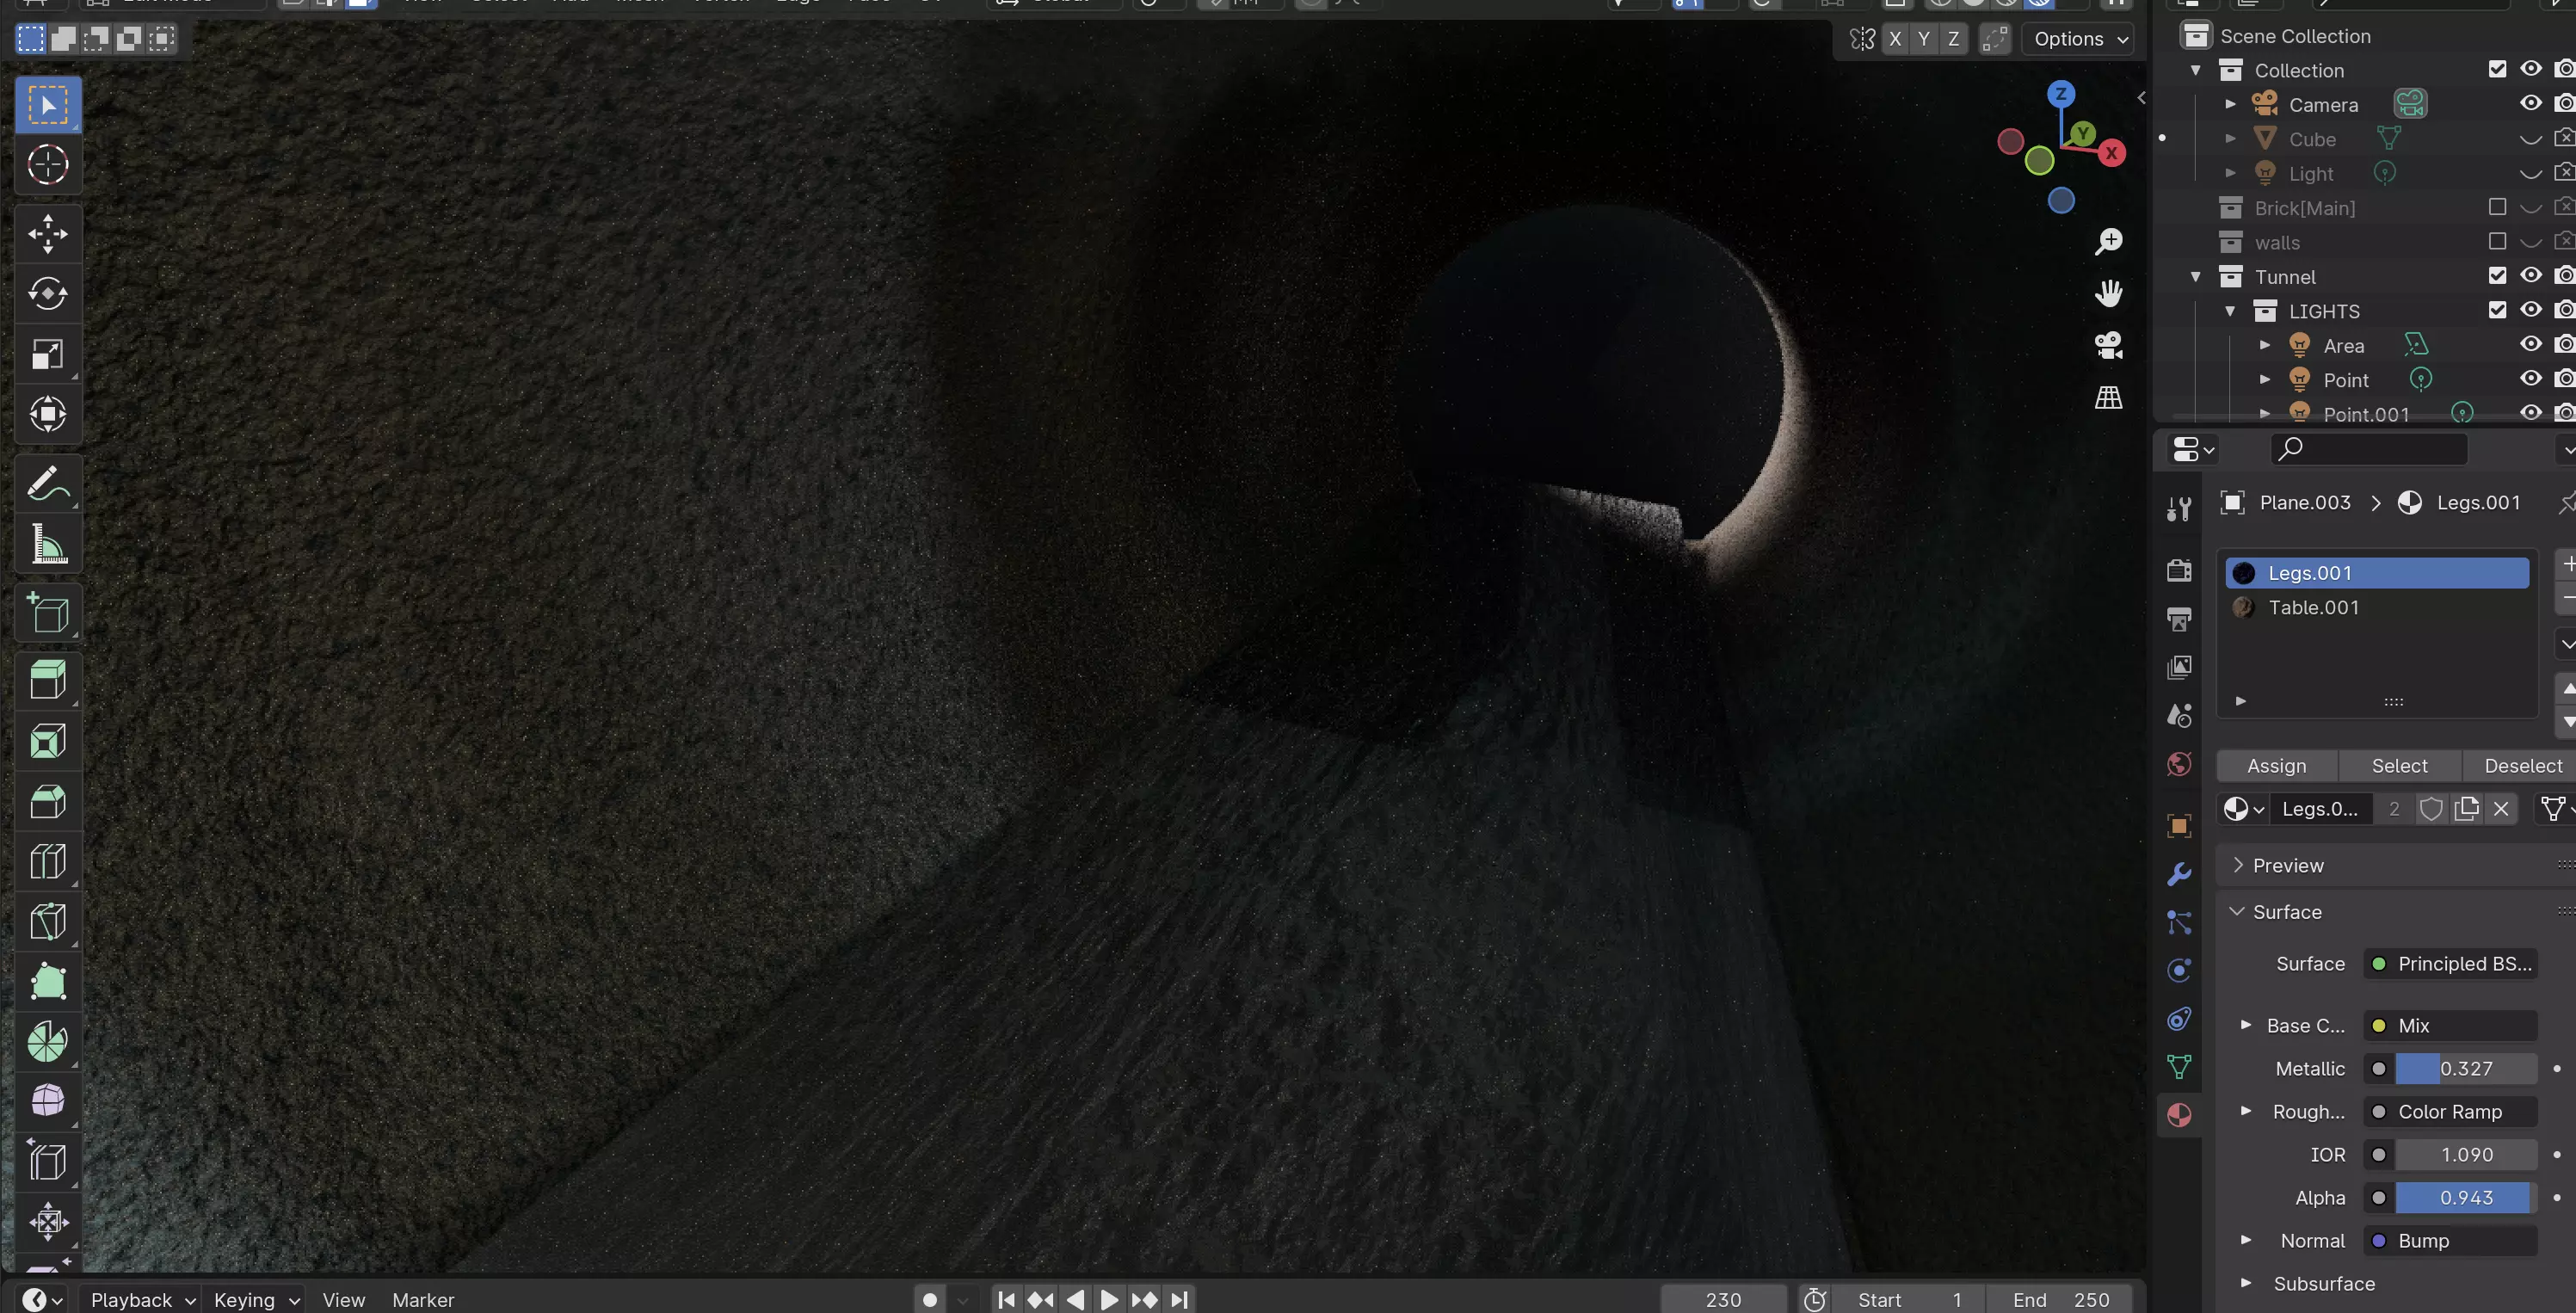Activate the 3D Cursor tool
Viewport: 2576px width, 1313px height.
coord(48,165)
